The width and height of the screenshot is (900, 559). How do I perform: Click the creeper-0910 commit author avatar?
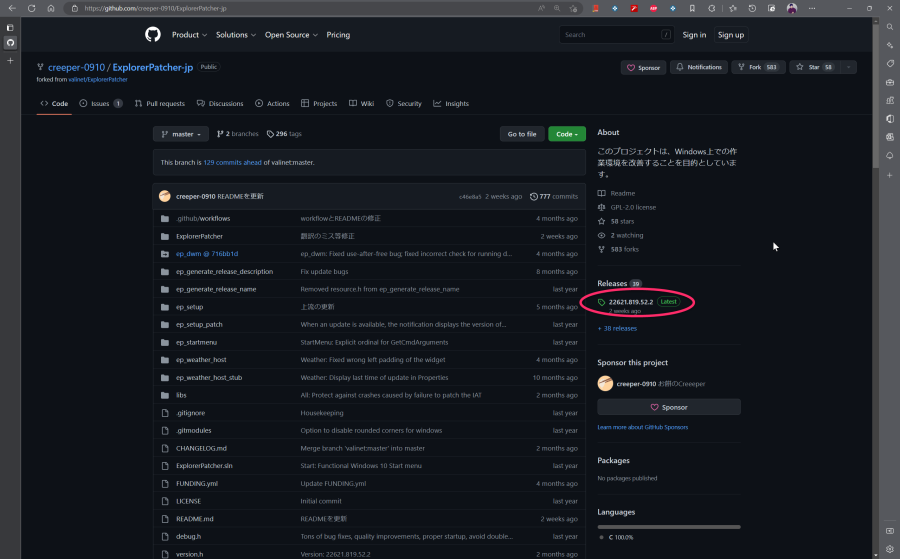(x=165, y=196)
